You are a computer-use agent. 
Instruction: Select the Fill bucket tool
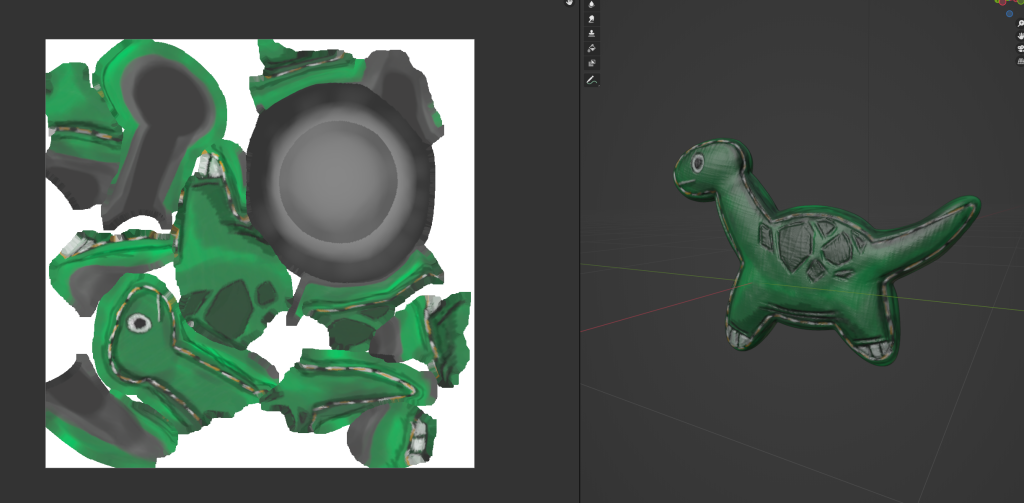click(x=591, y=48)
